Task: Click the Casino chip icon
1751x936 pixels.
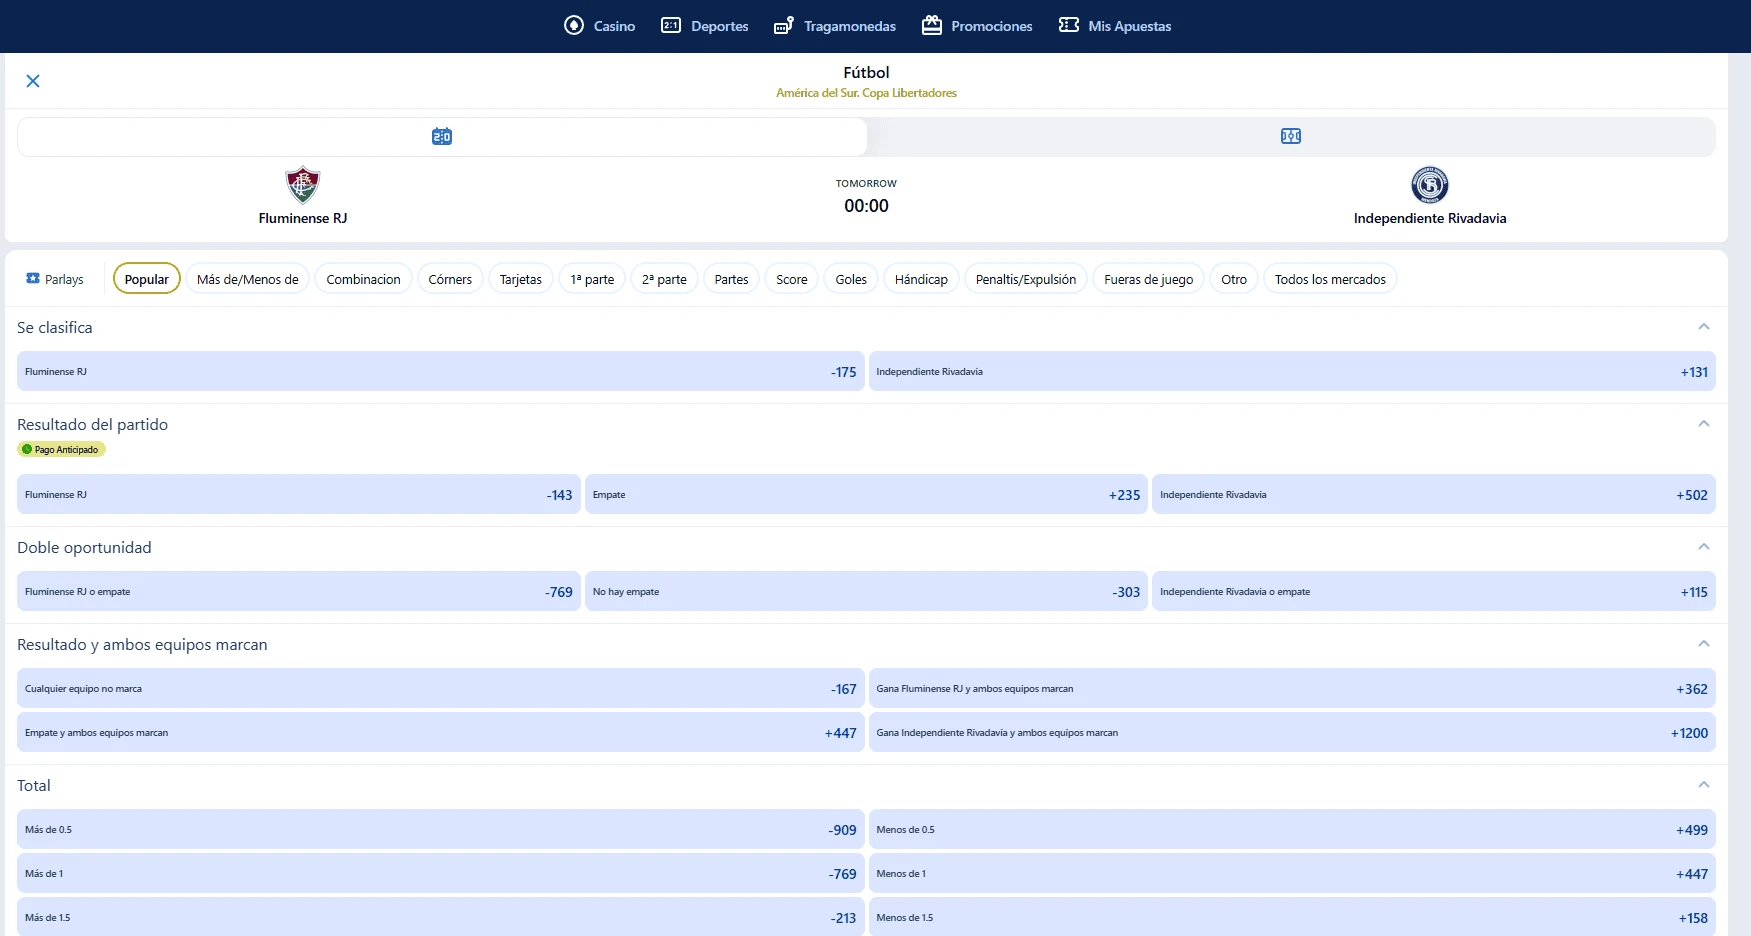Action: pyautogui.click(x=574, y=25)
